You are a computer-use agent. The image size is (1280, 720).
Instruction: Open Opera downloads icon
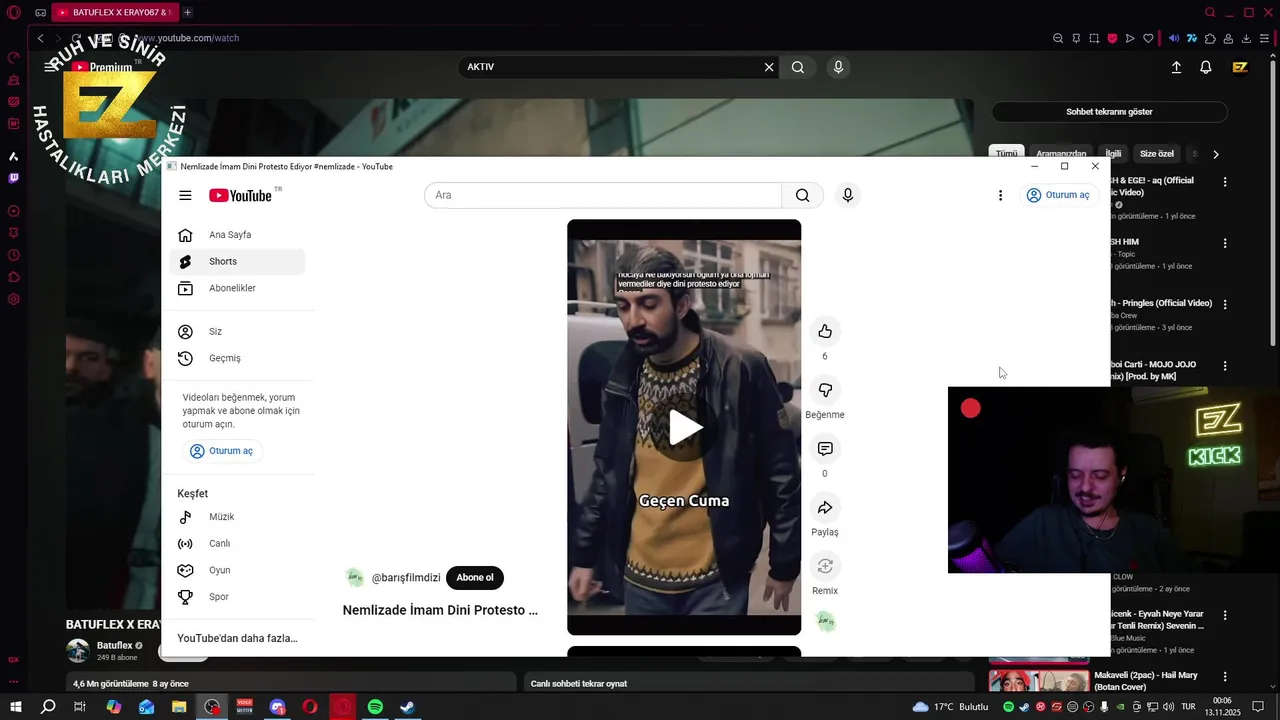[x=1246, y=38]
